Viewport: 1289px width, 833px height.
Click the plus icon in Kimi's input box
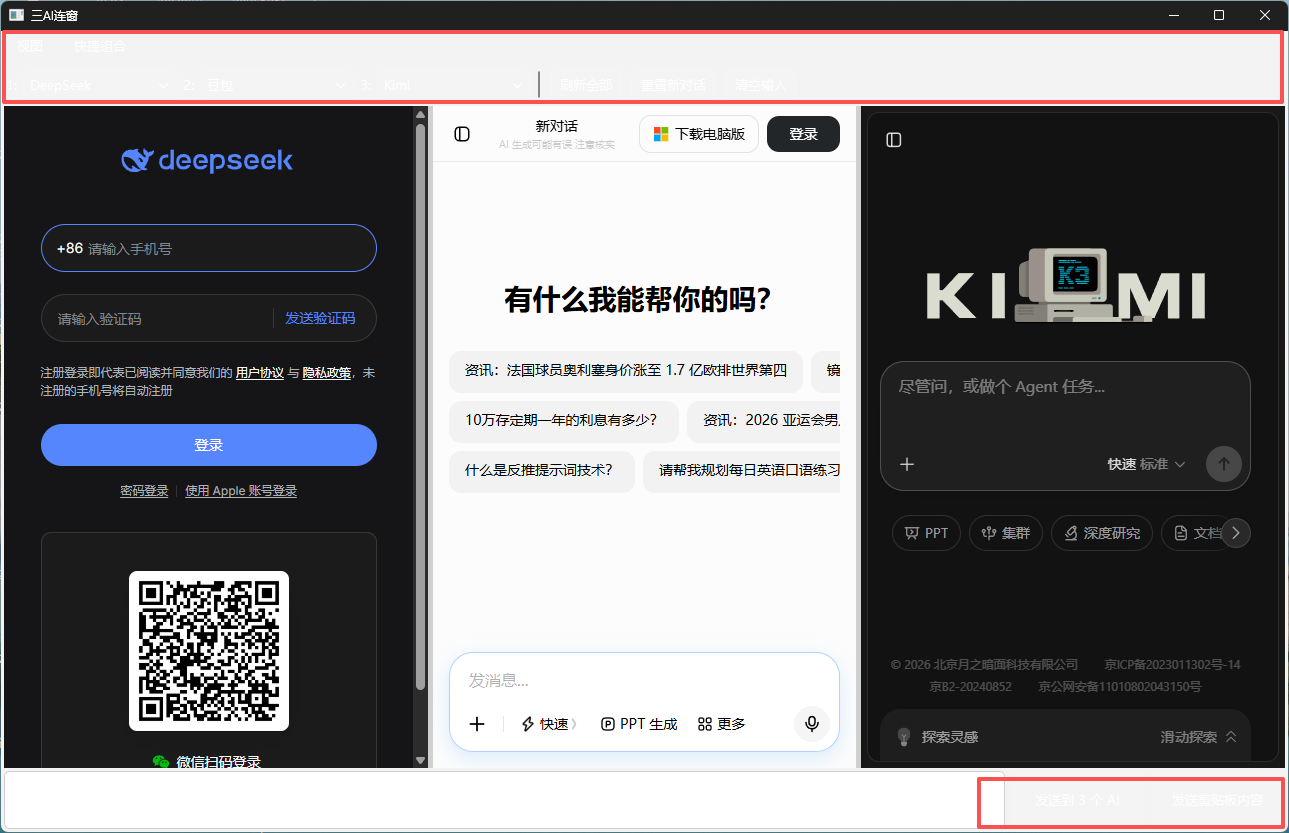907,464
